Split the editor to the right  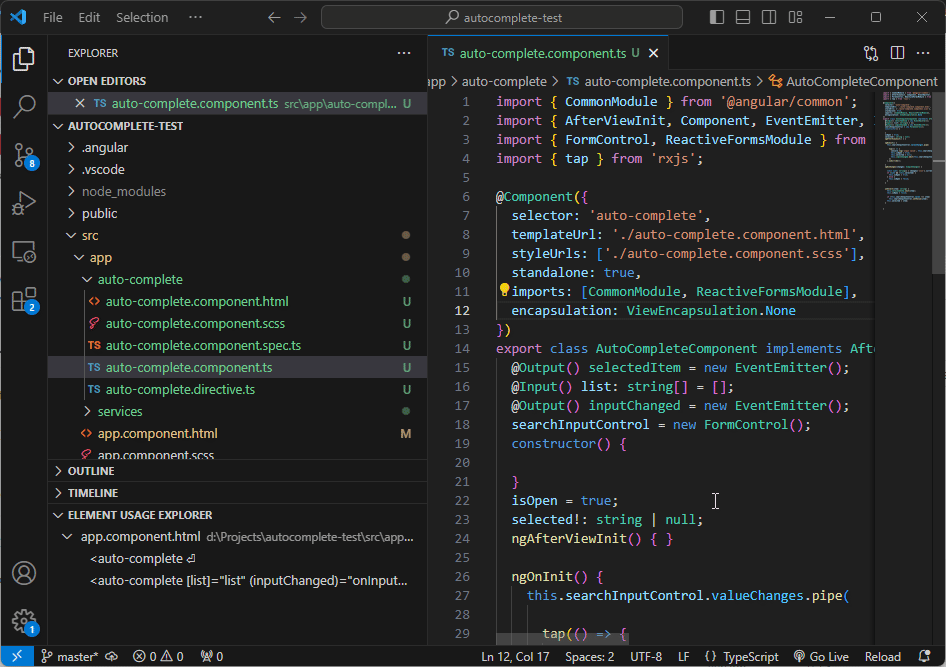[x=897, y=53]
